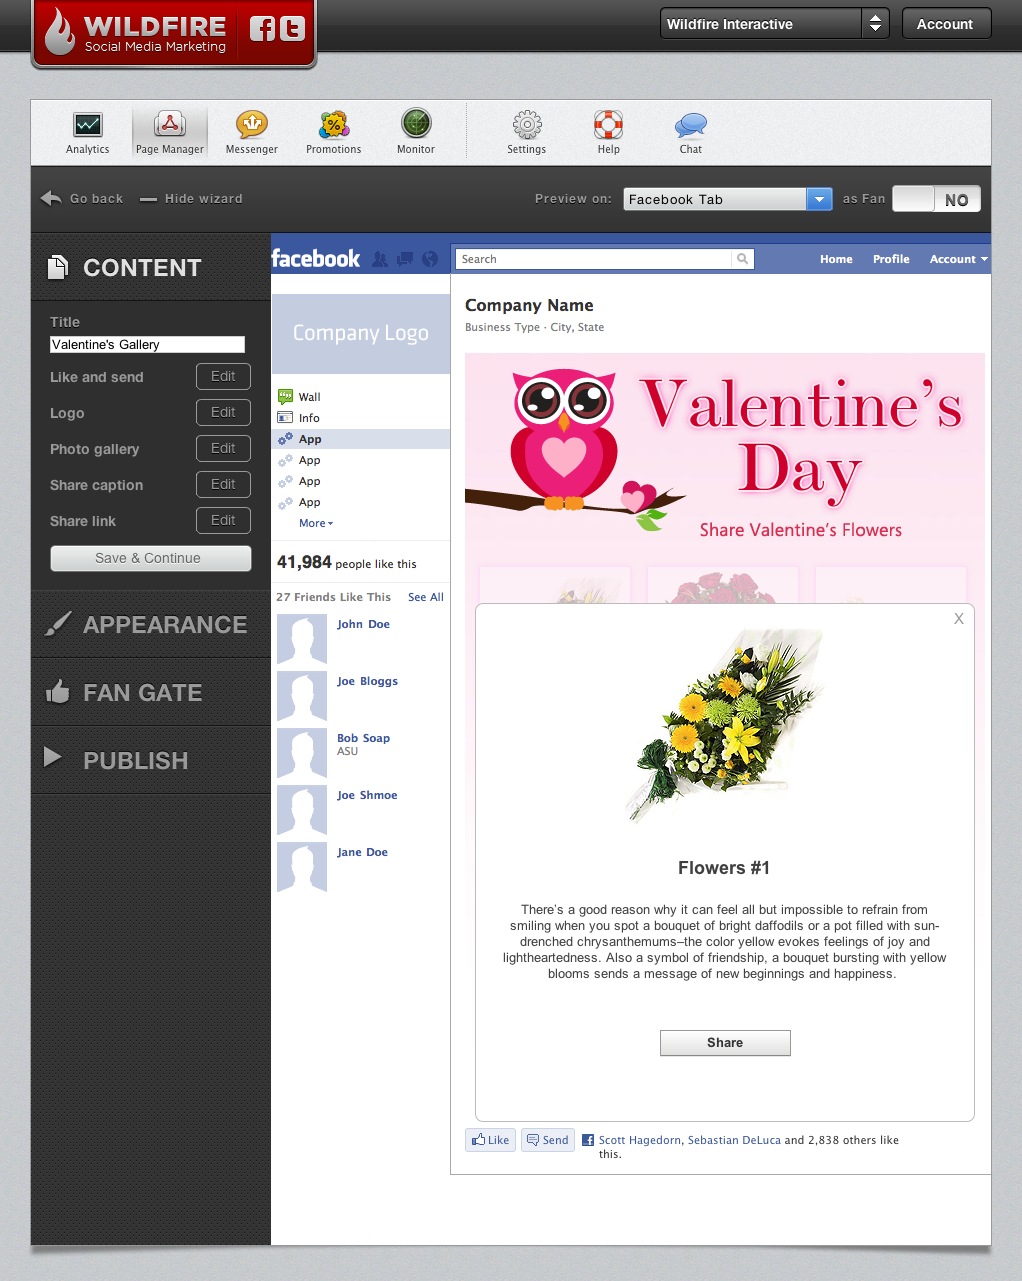Select the Info menu item
This screenshot has width=1022, height=1281.
pos(310,418)
